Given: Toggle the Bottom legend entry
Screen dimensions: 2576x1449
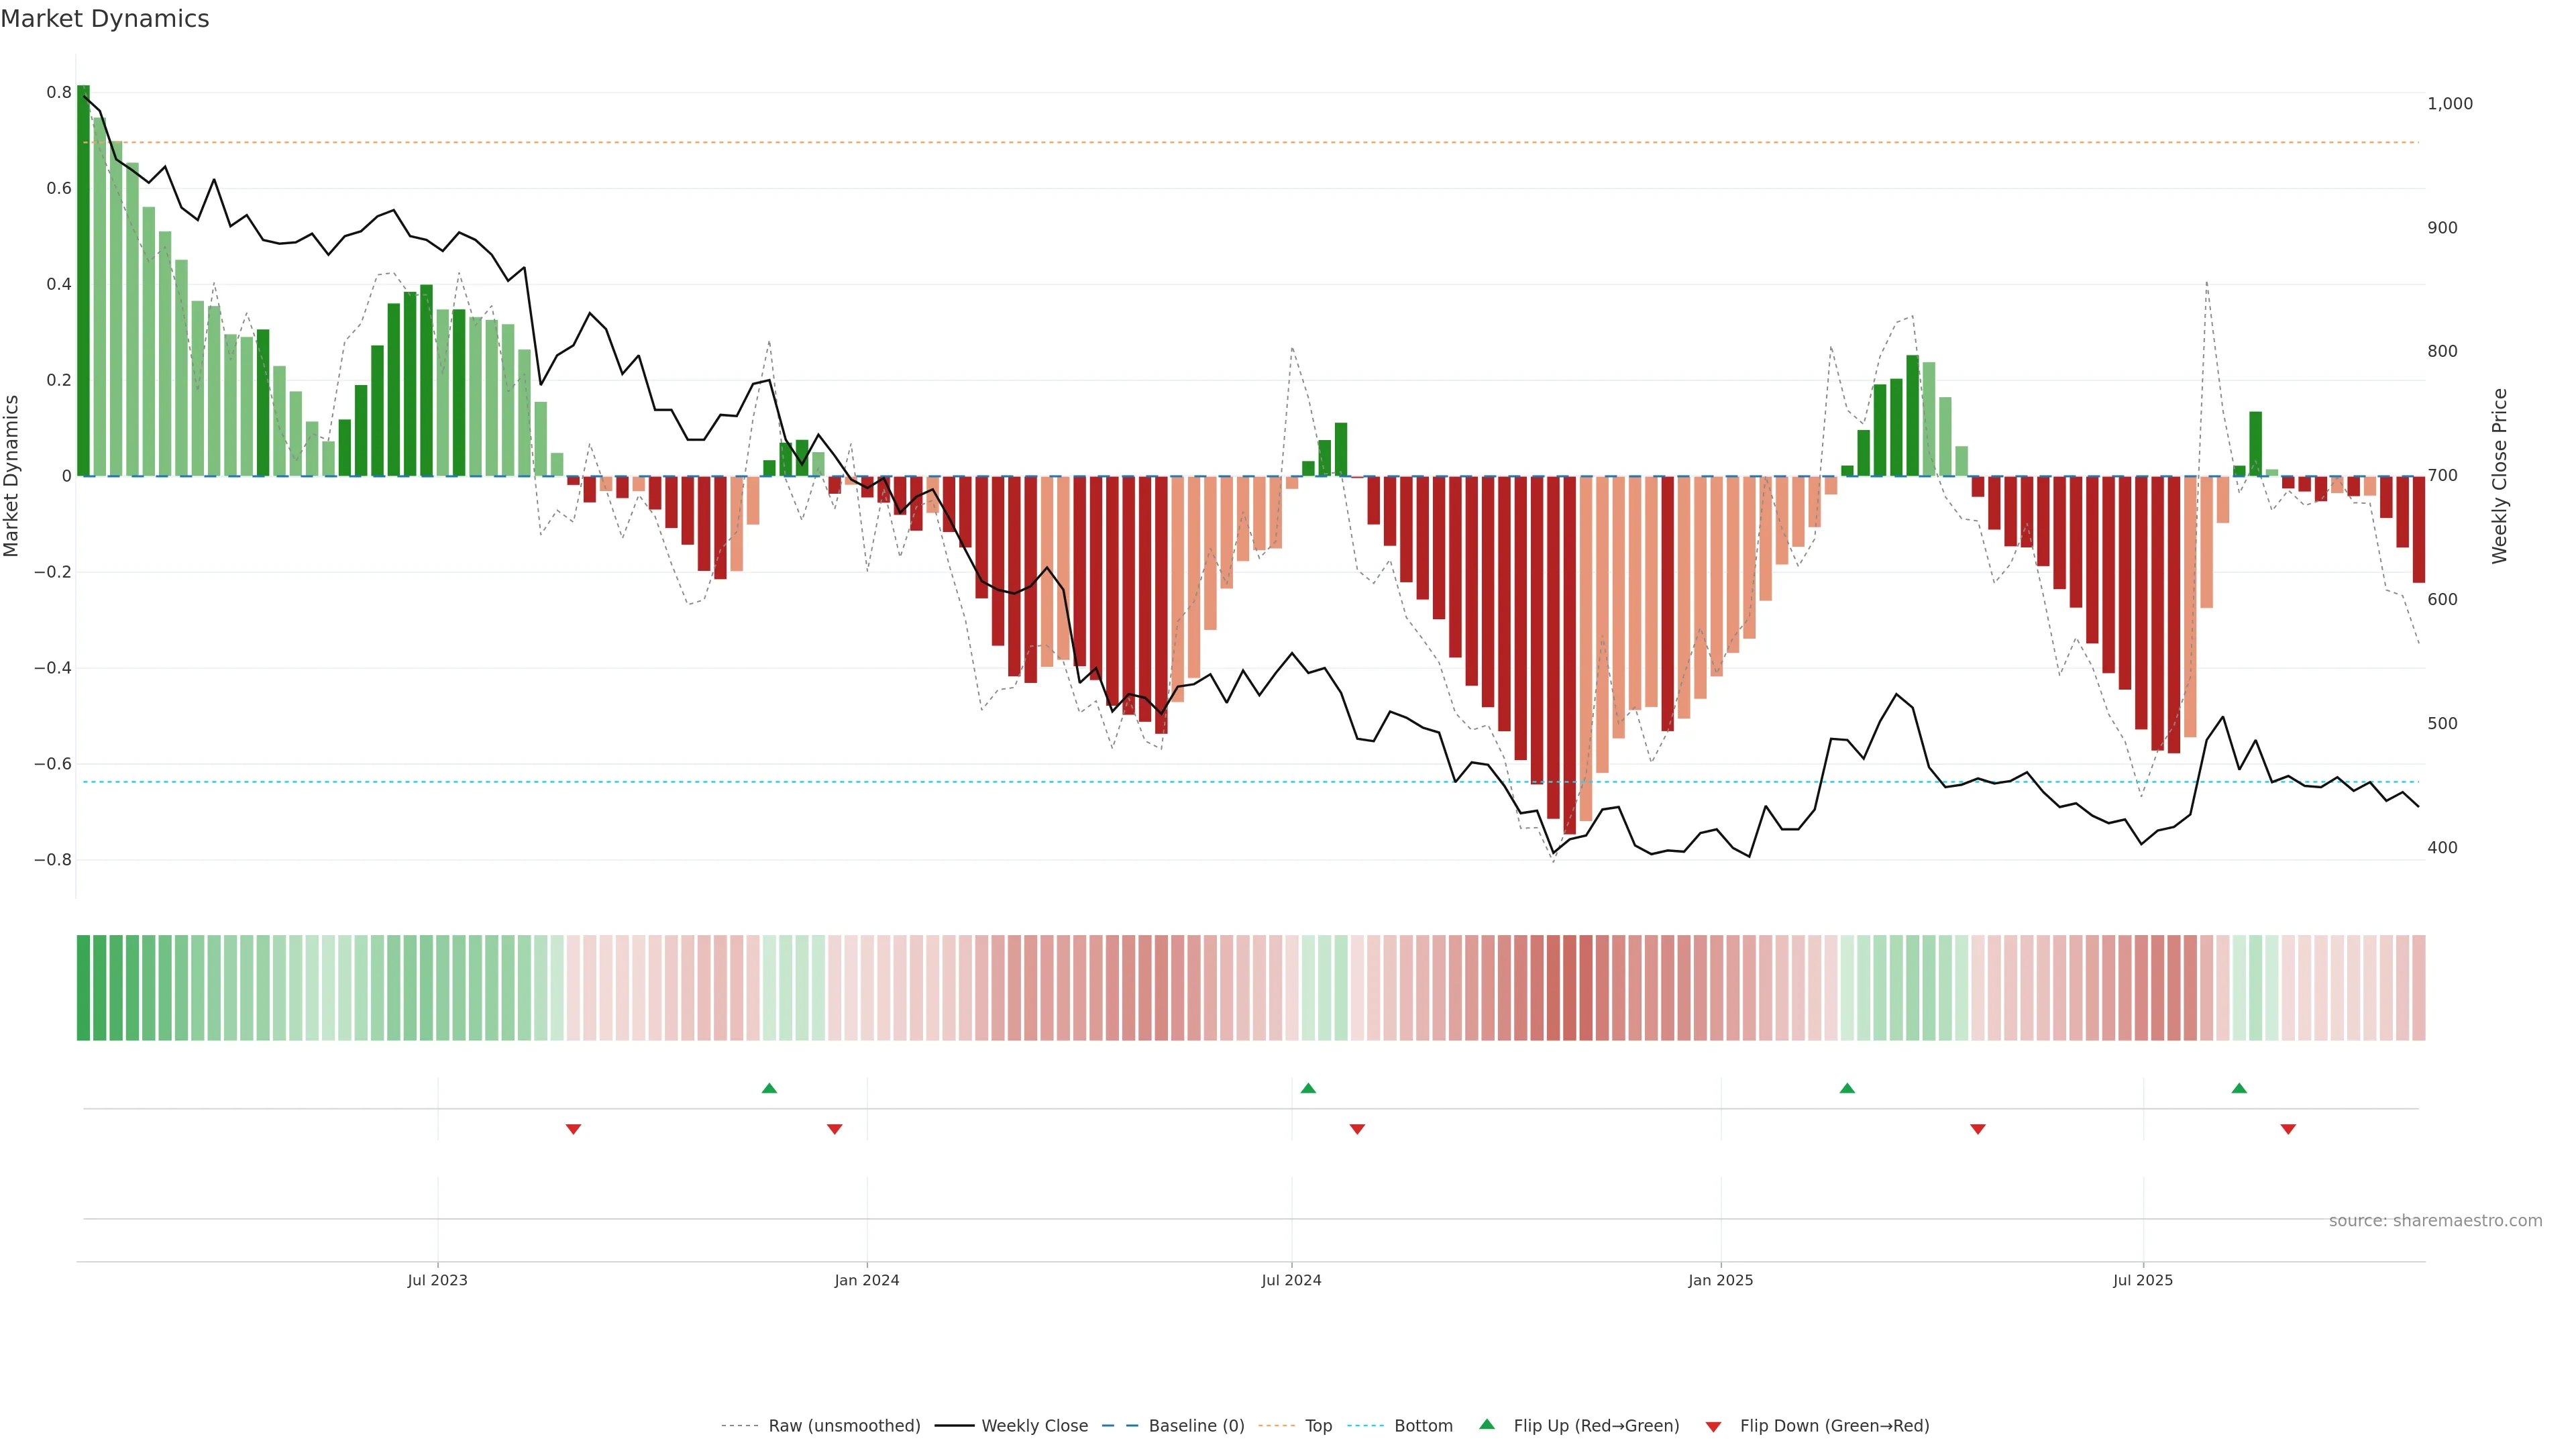Looking at the screenshot, I should coord(1423,1426).
